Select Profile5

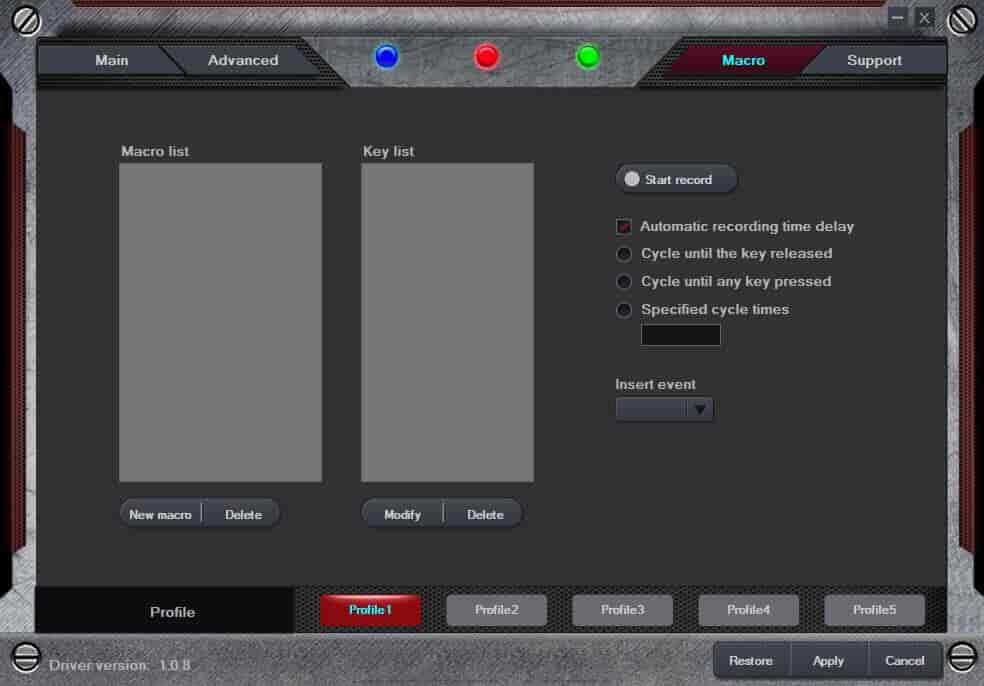[874, 610]
